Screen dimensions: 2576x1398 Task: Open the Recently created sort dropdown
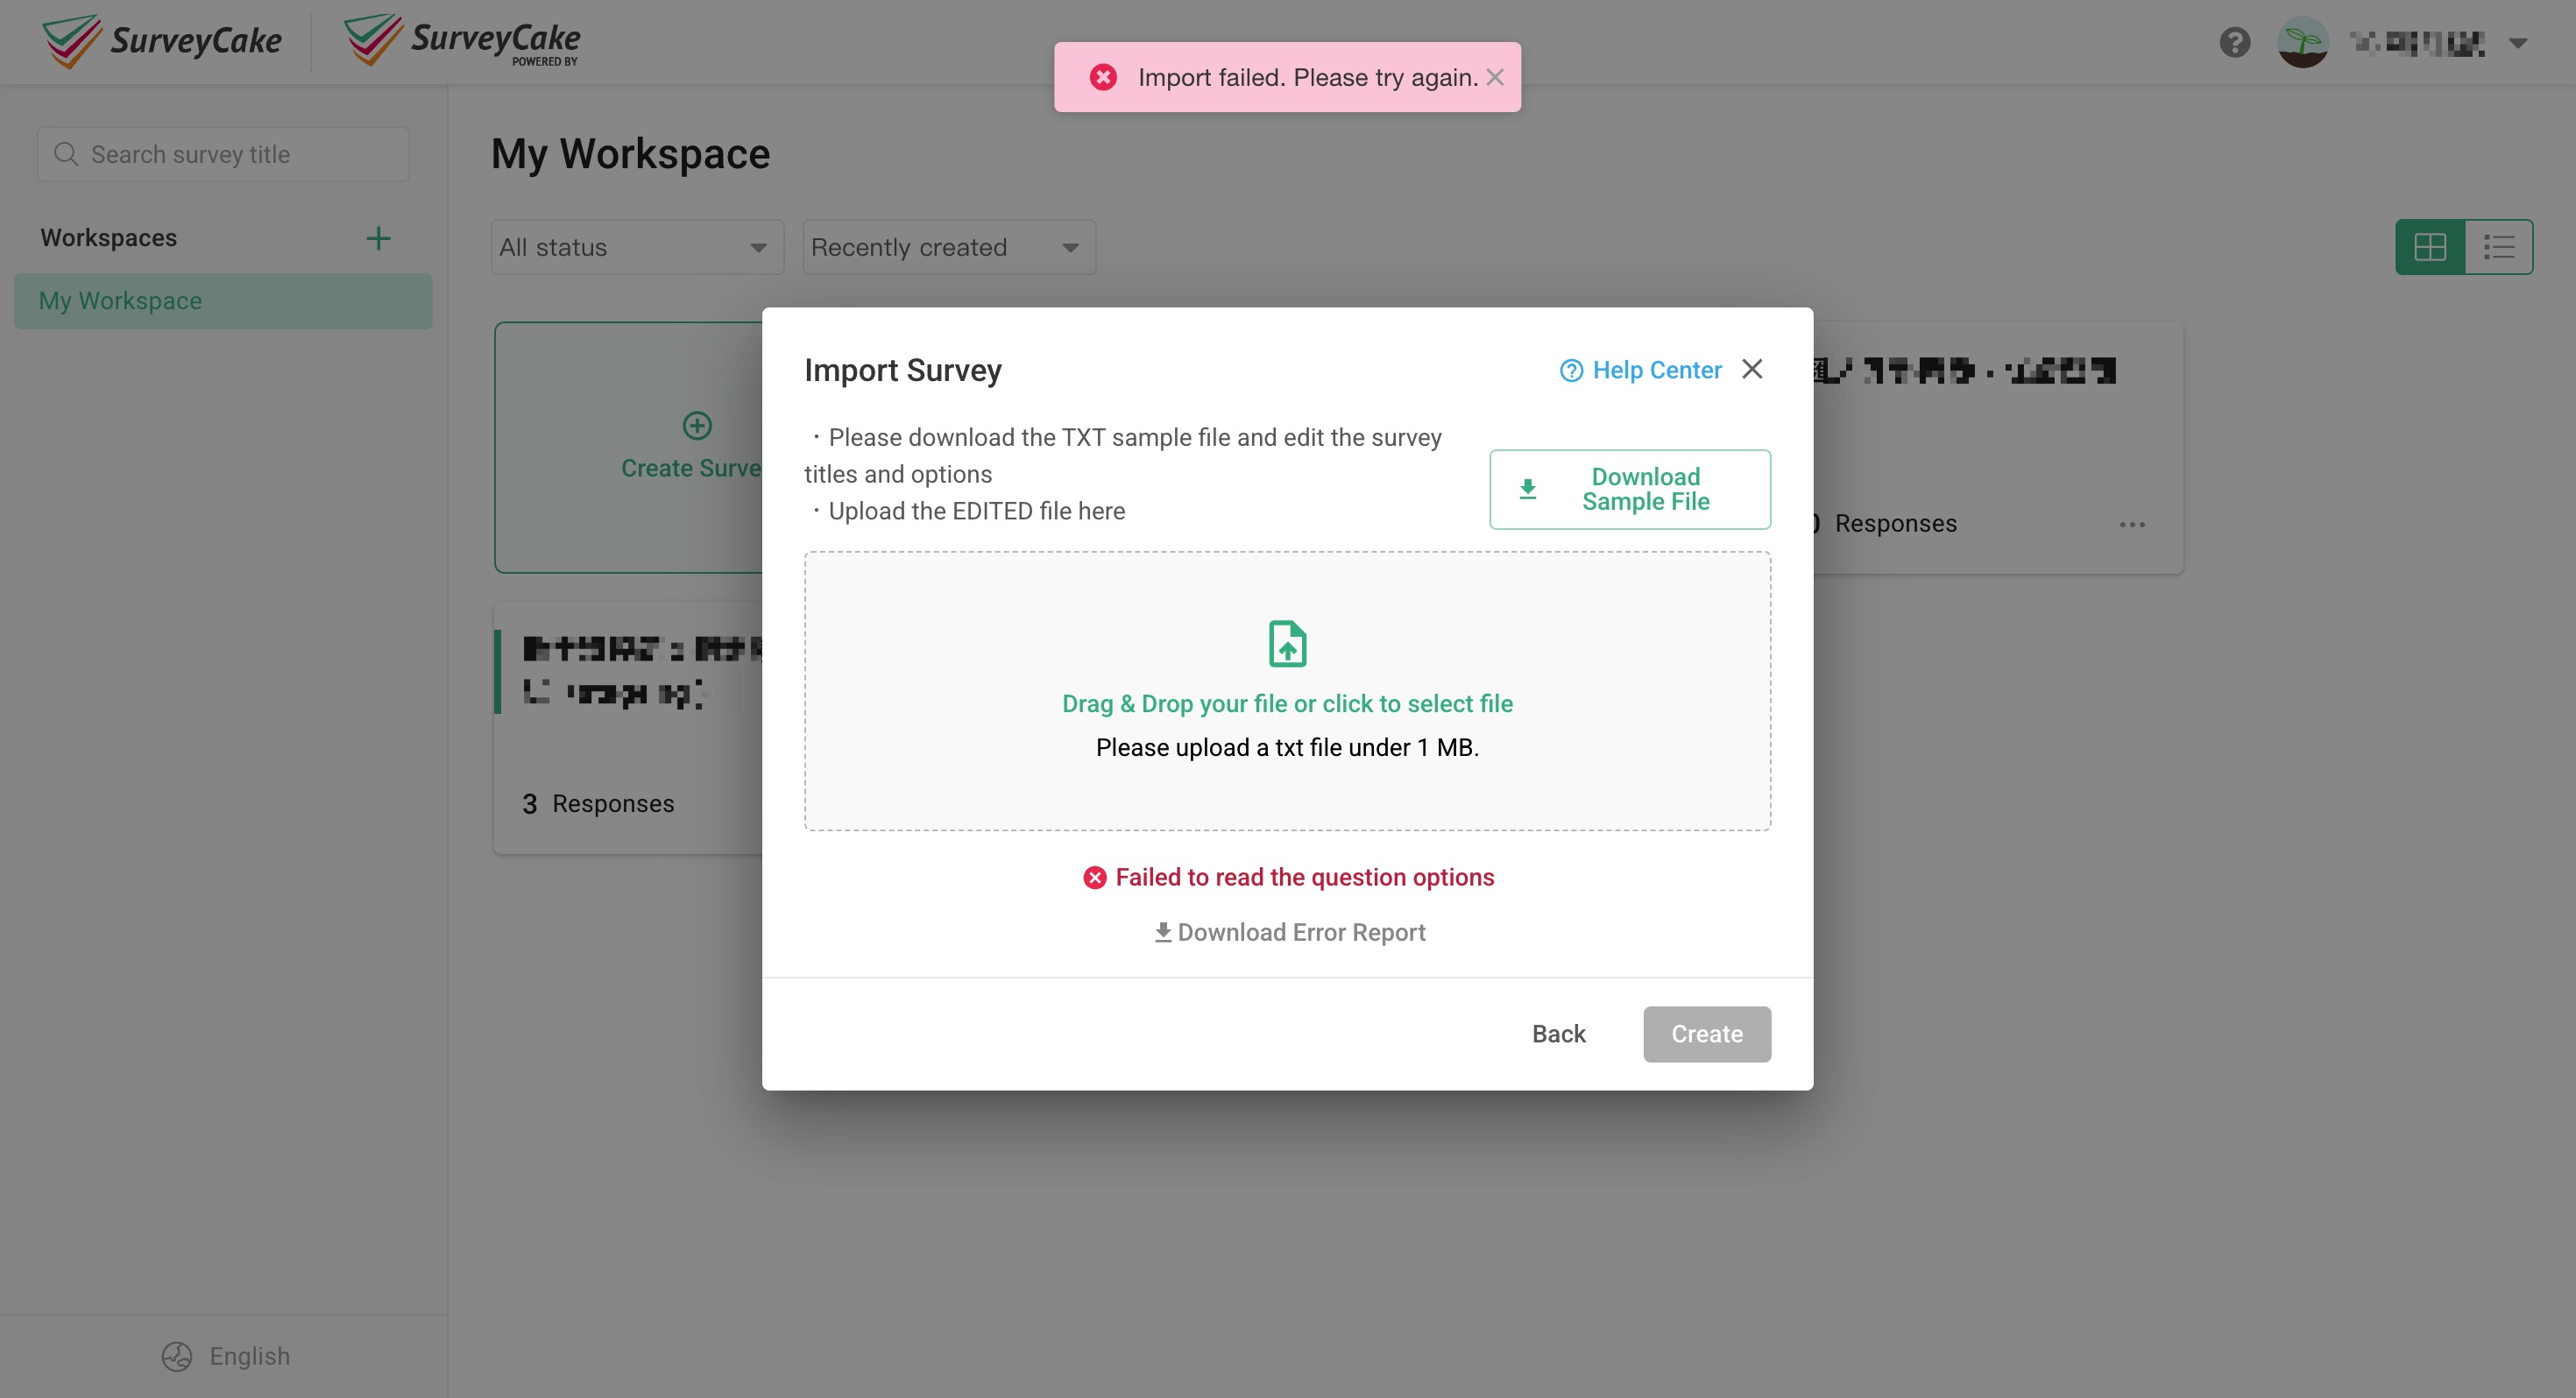click(x=947, y=246)
